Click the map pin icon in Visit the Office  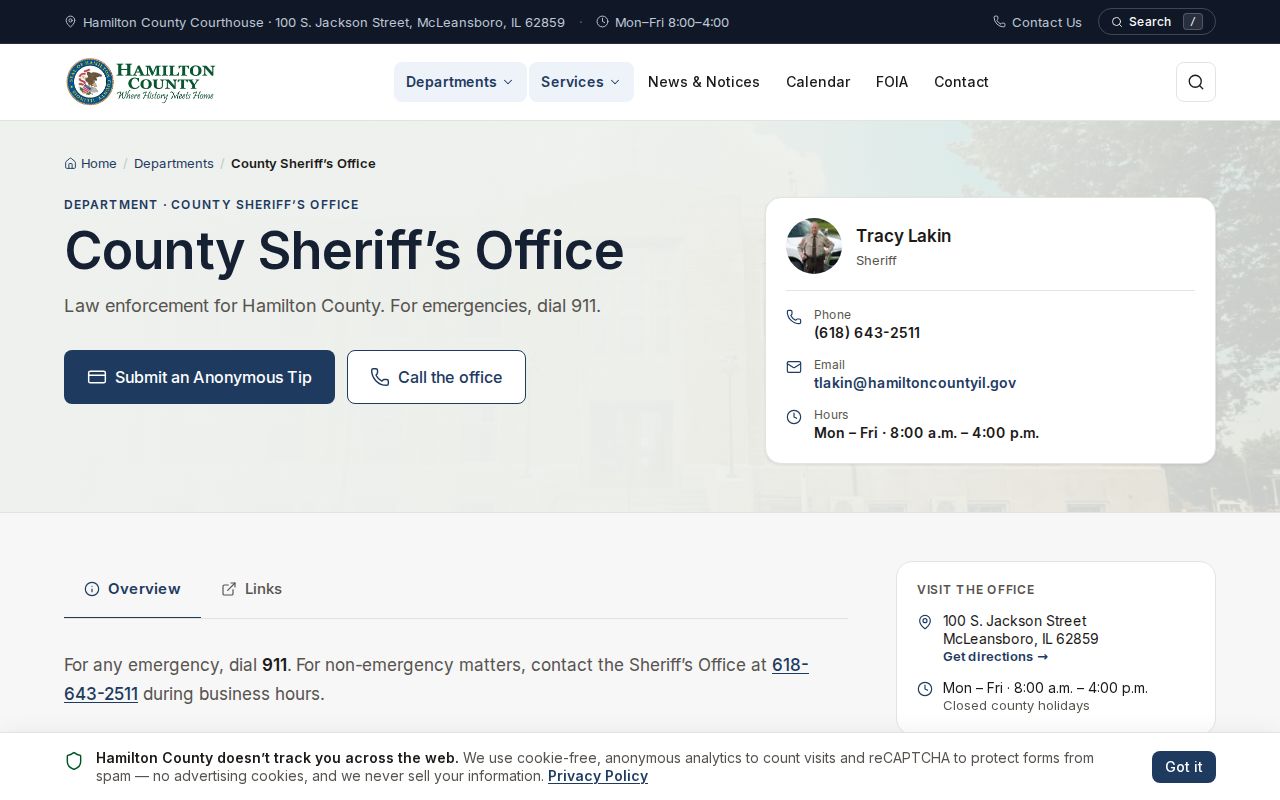point(925,622)
